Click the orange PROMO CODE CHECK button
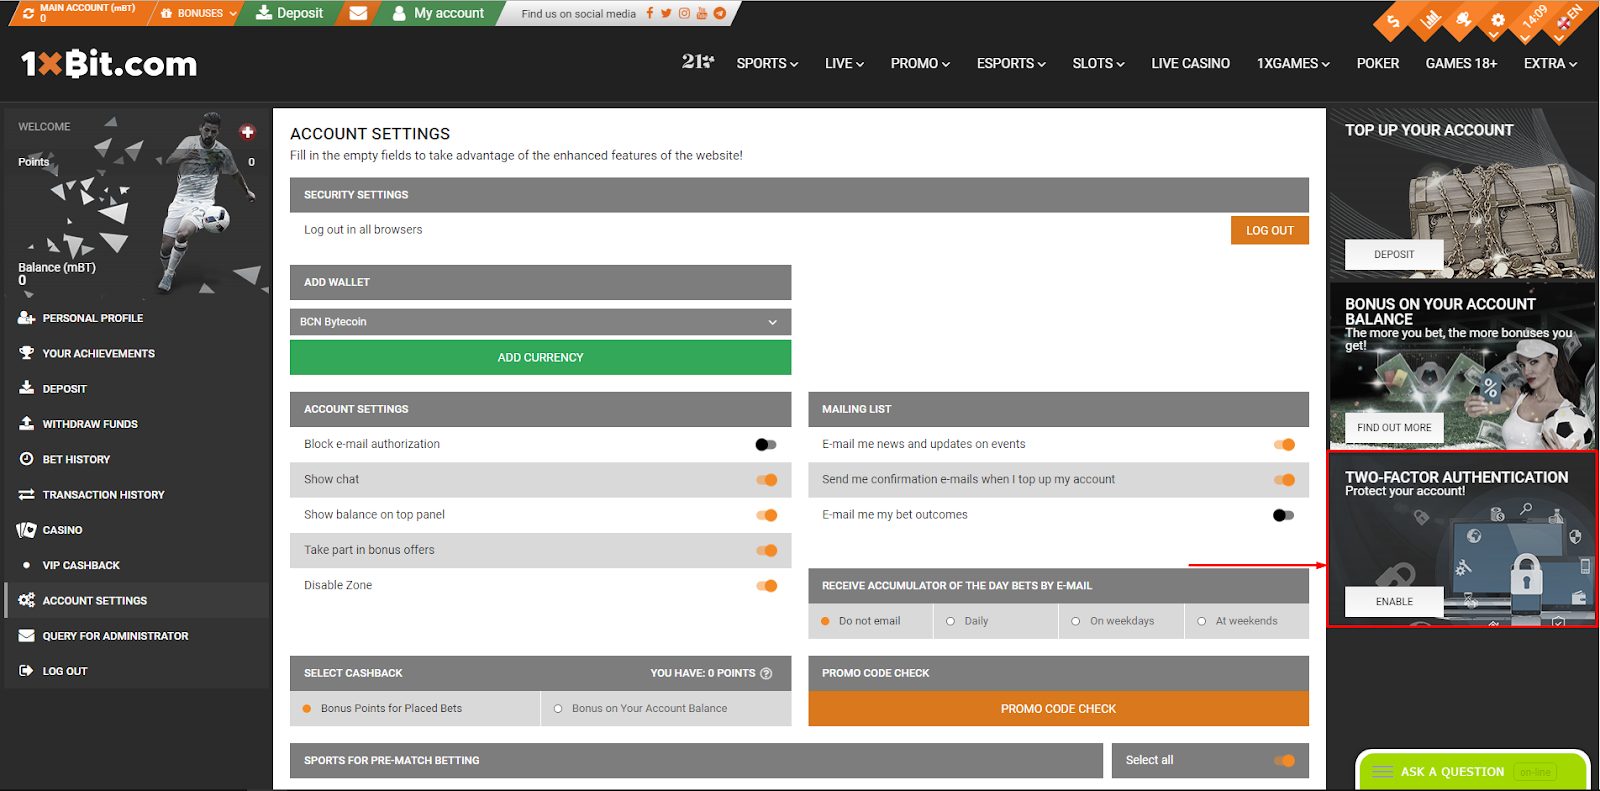 [x=1058, y=708]
